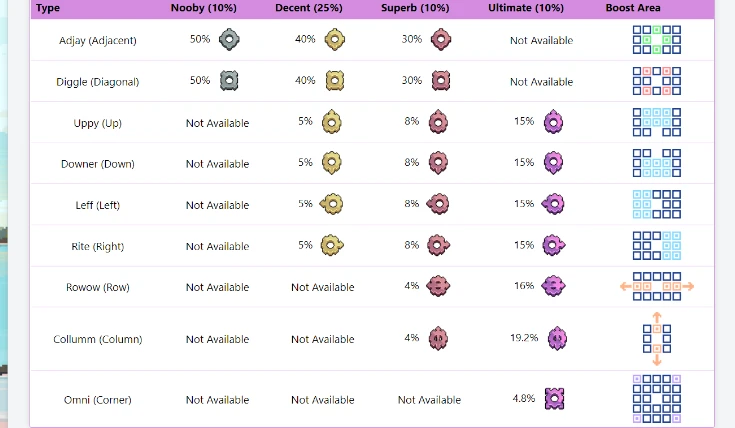This screenshot has height=428, width=735.
Task: Click the grey Nooby Adjay cog icon
Action: point(229,40)
